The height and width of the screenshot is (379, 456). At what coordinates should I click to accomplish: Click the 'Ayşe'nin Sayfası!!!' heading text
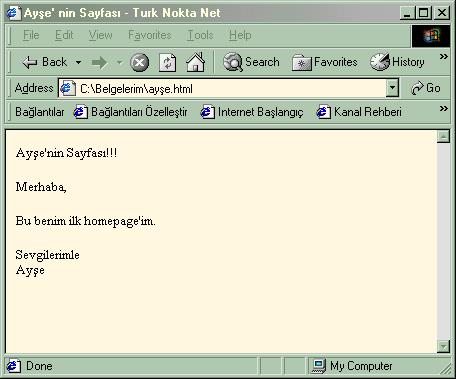click(x=66, y=153)
